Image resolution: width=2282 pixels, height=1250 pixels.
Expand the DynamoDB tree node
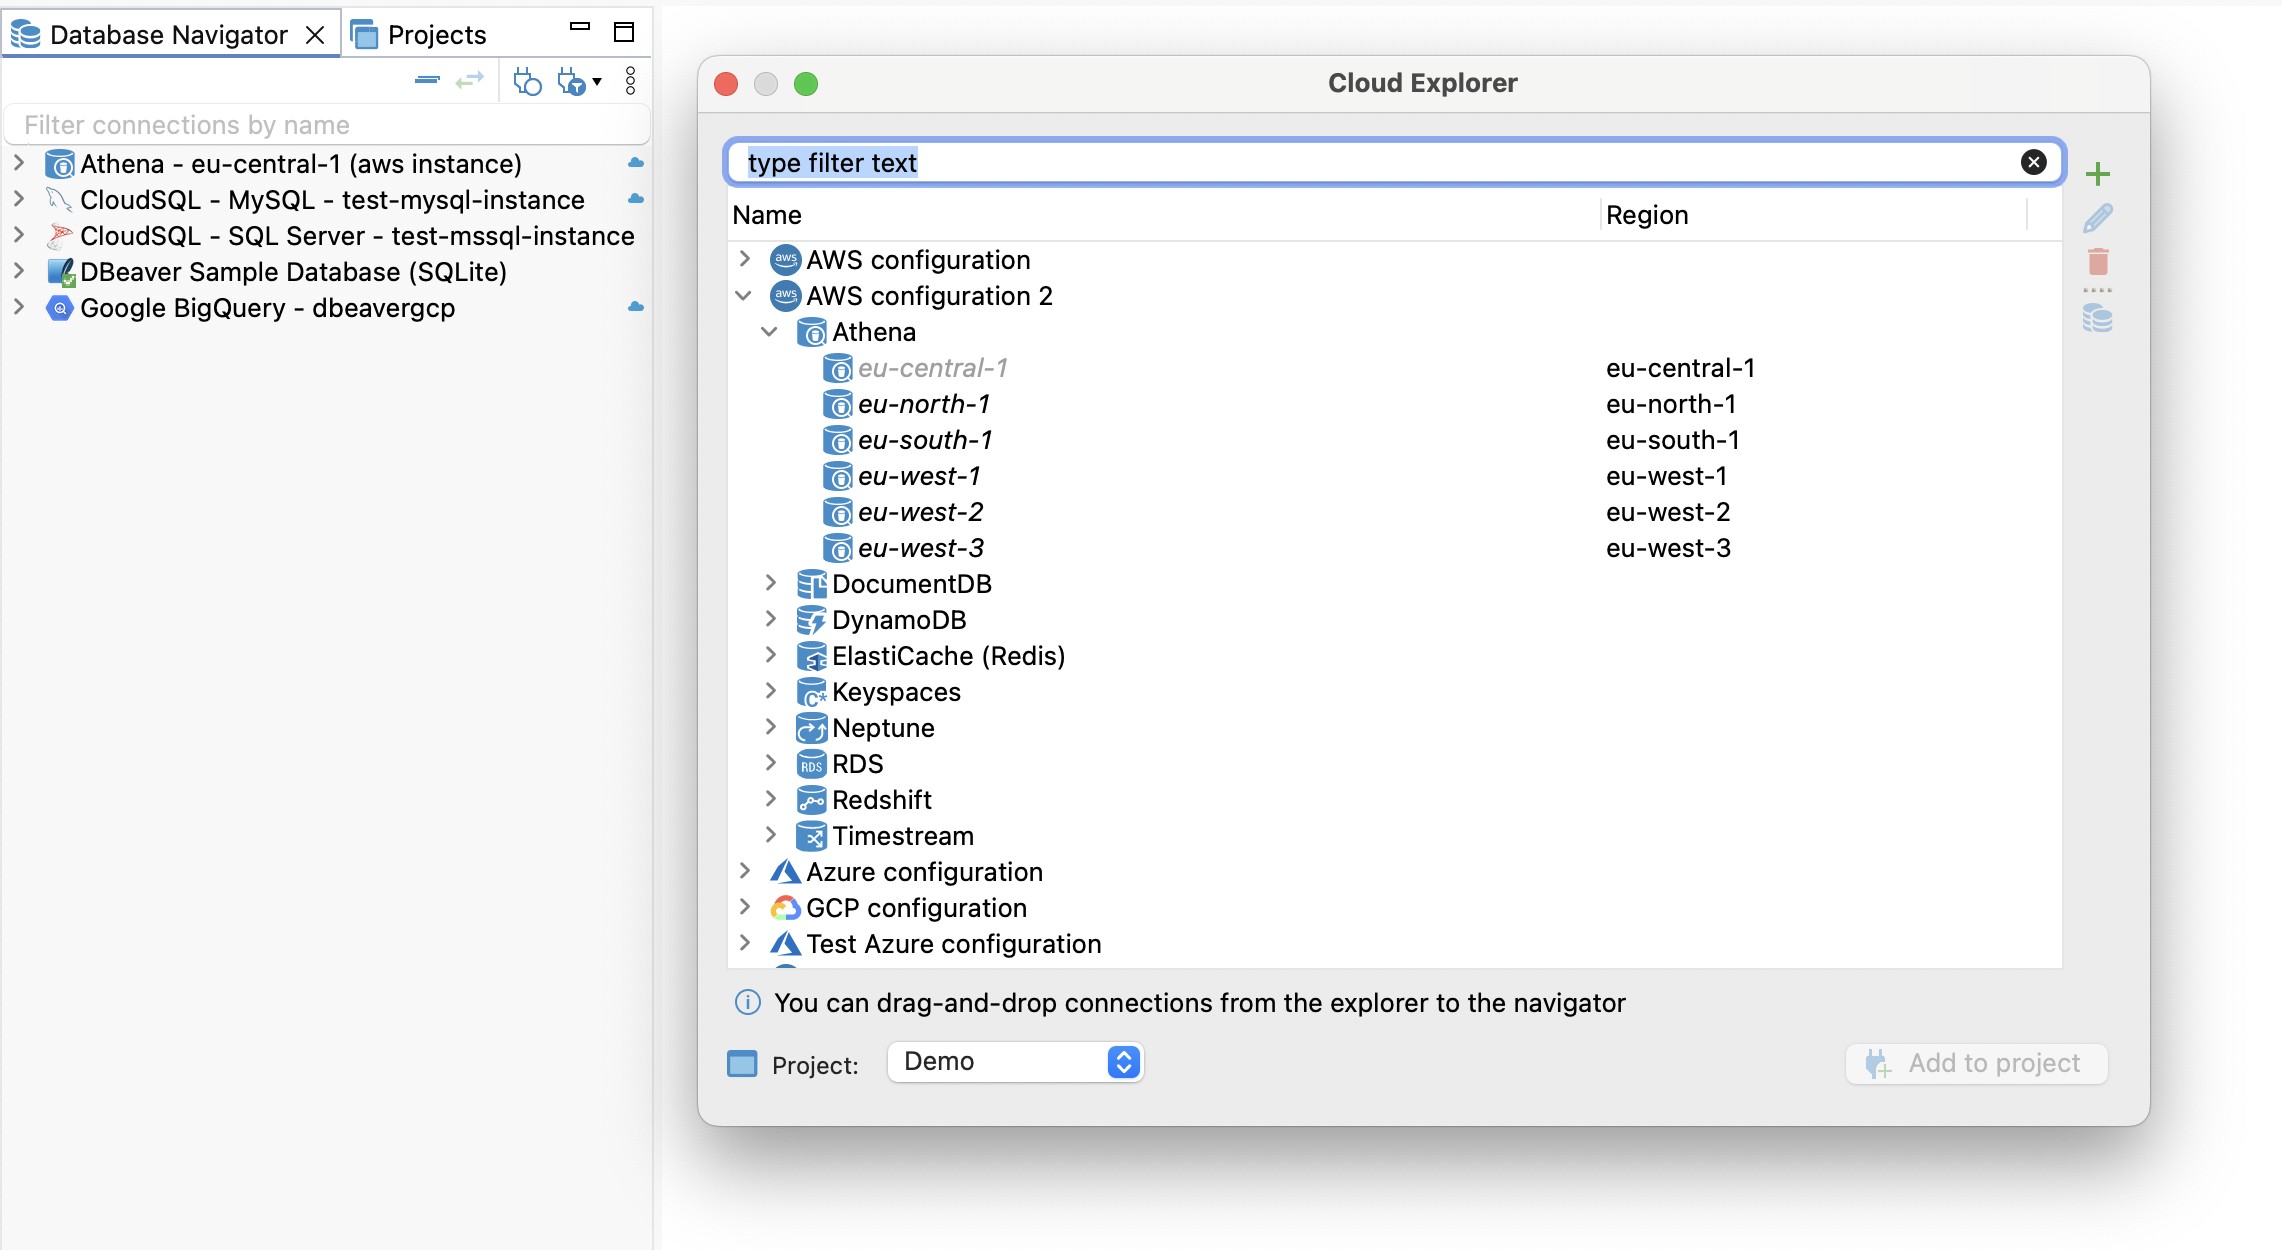[x=770, y=620]
